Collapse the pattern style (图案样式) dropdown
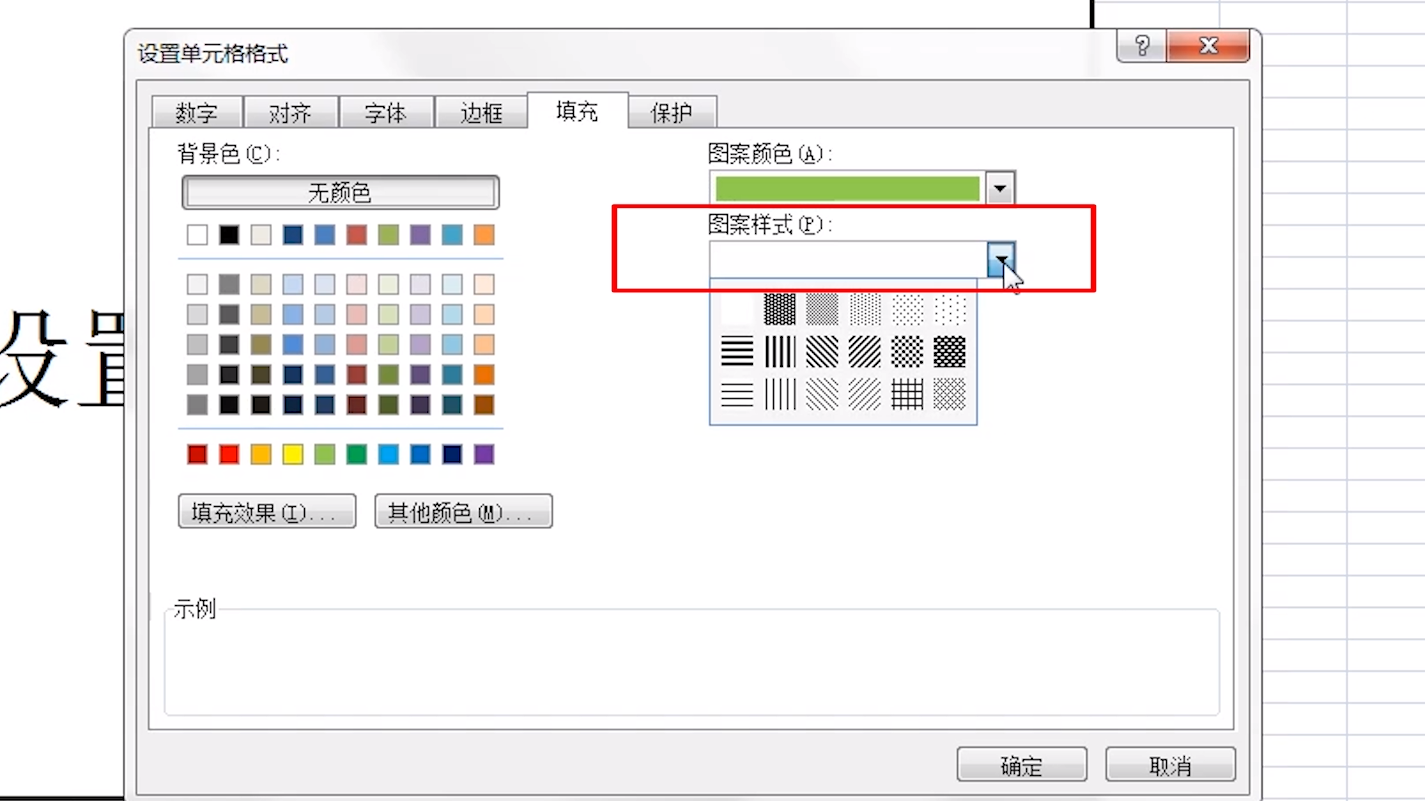 pyautogui.click(x=999, y=259)
